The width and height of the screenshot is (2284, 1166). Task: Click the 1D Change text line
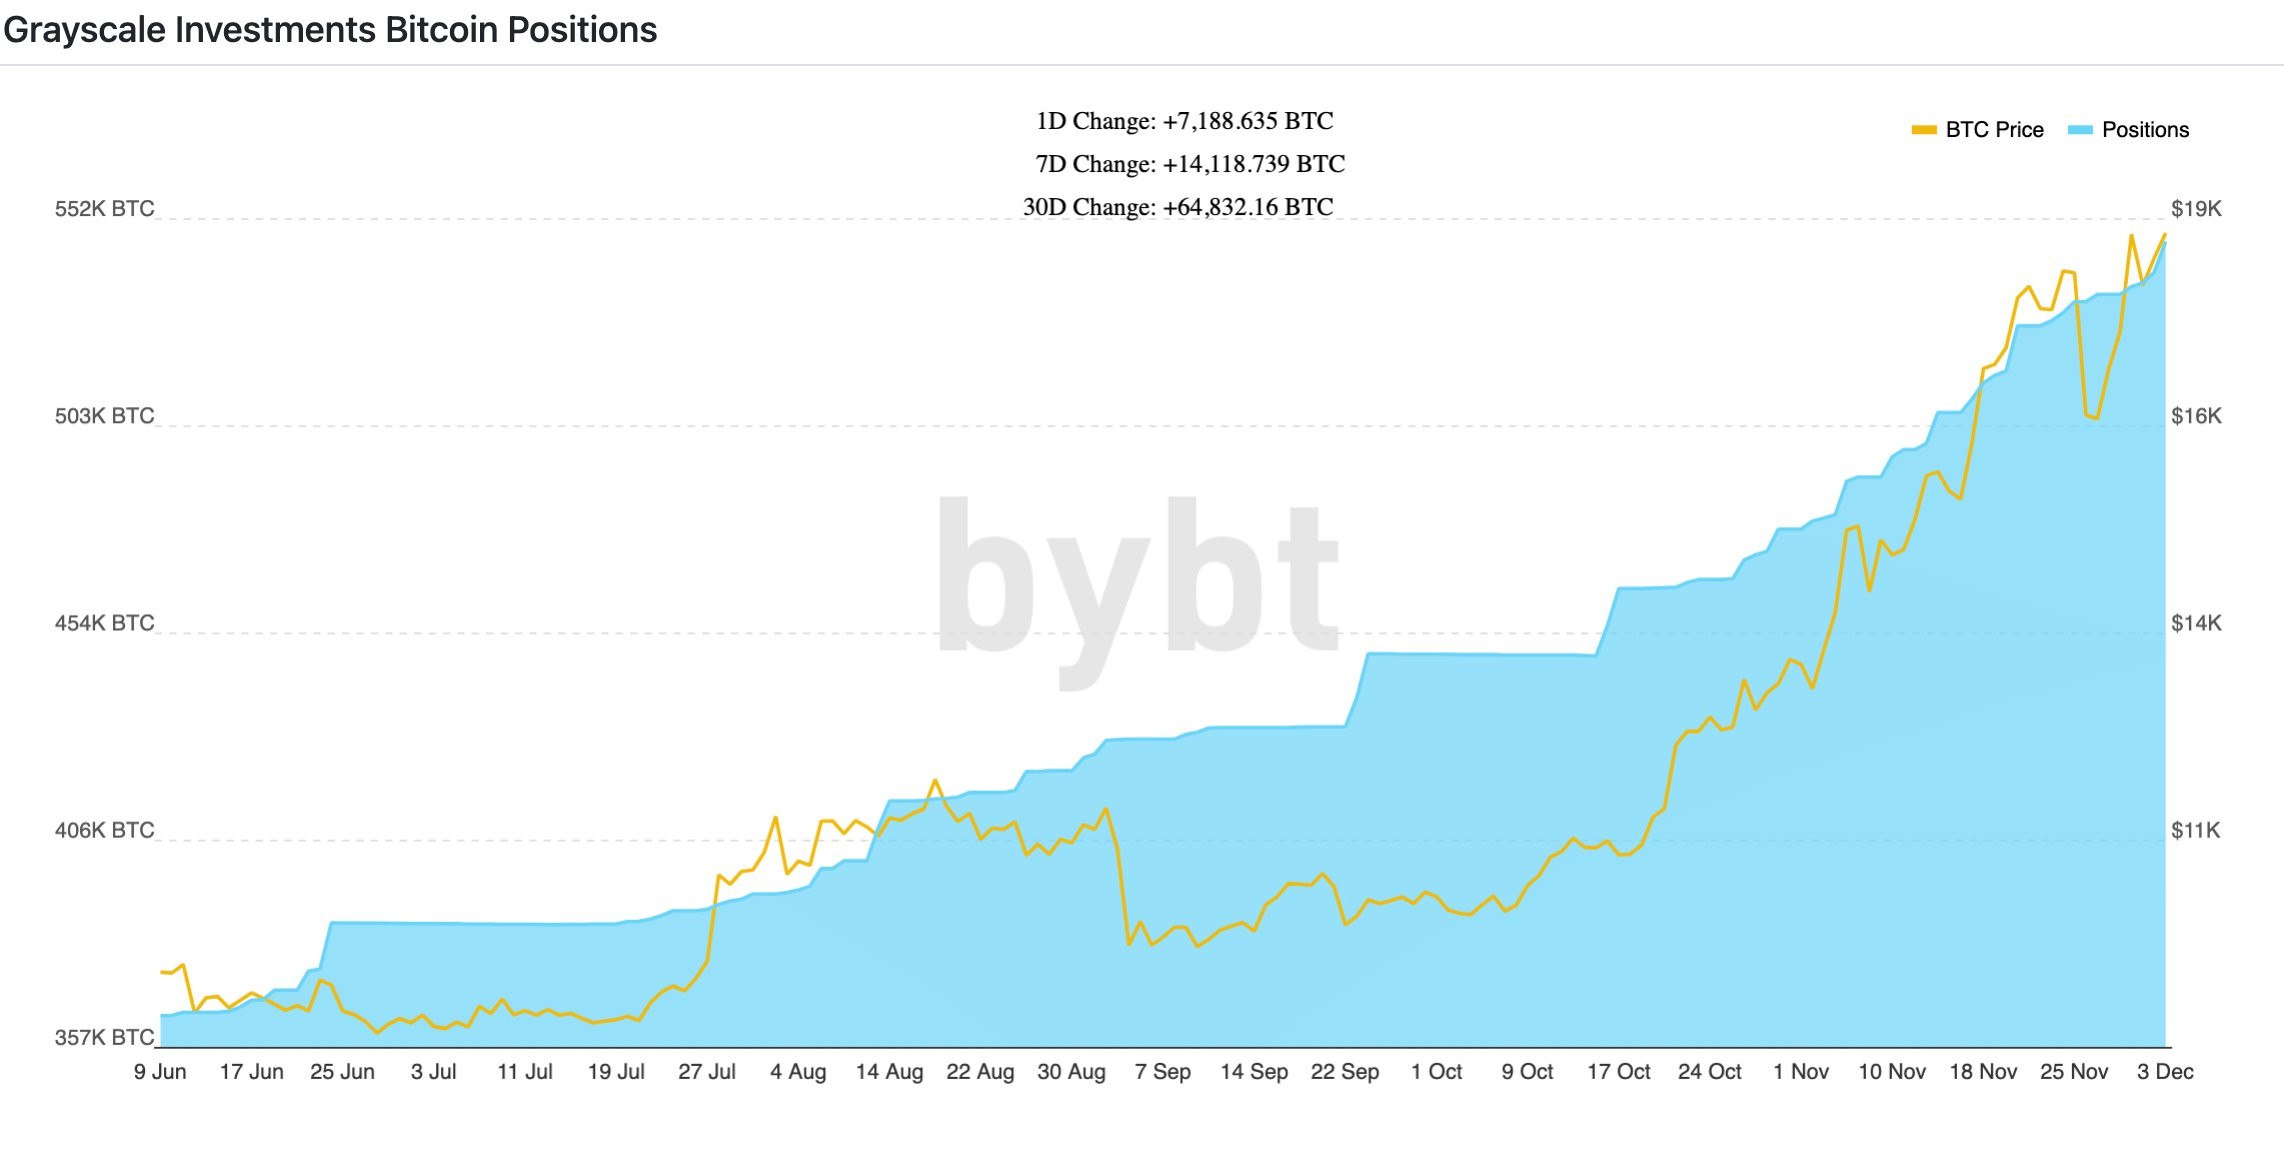(1184, 121)
